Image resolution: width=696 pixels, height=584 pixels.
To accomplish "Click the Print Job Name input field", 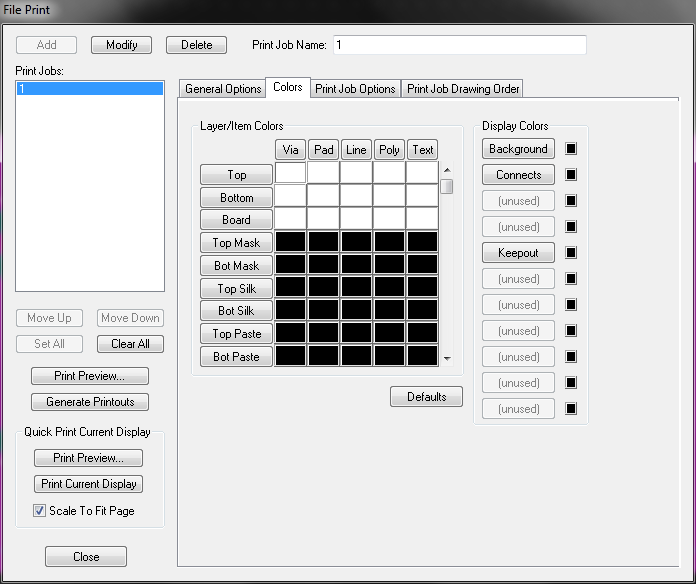I will pos(459,45).
